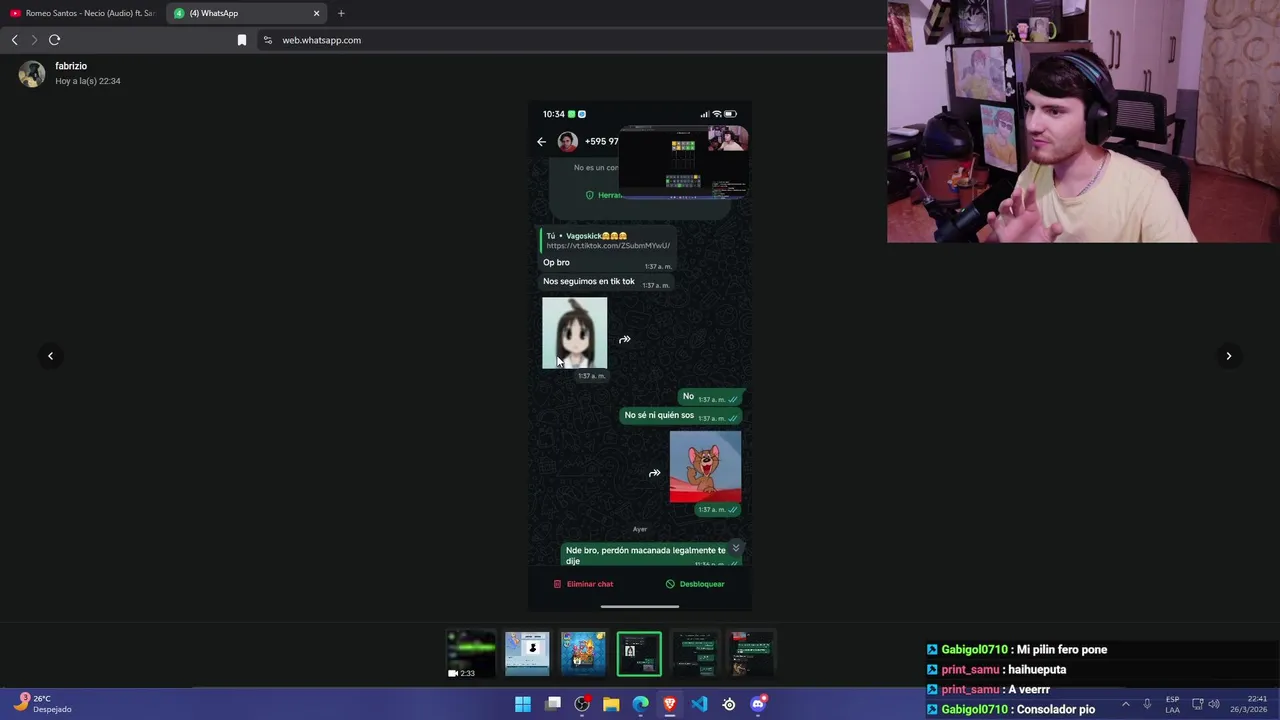Screen dimensions: 1280x720
Task: Open Discord from the taskbar
Action: [758, 704]
